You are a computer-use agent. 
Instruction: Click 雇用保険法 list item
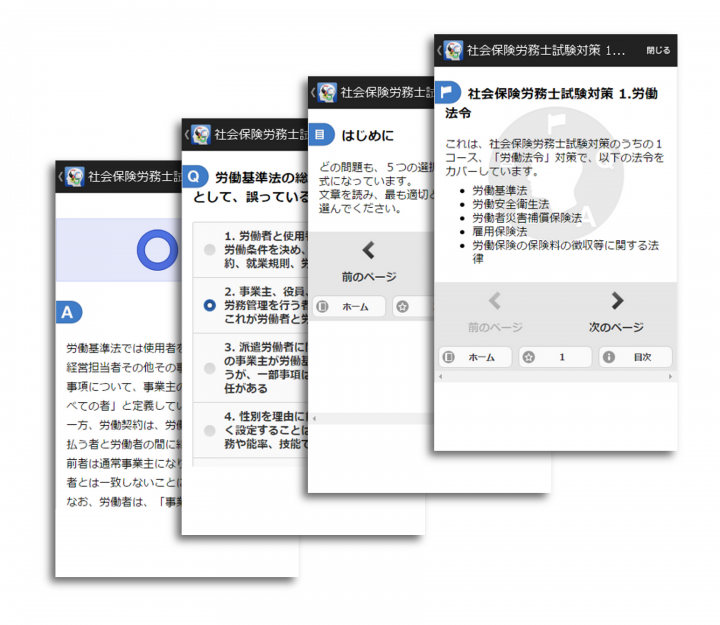click(500, 231)
